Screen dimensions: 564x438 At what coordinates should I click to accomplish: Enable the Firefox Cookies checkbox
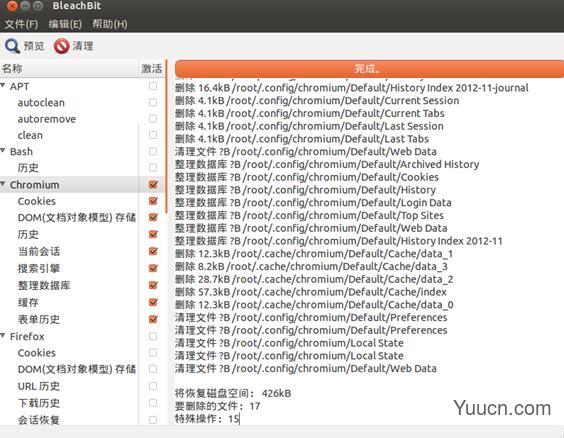pos(153,353)
